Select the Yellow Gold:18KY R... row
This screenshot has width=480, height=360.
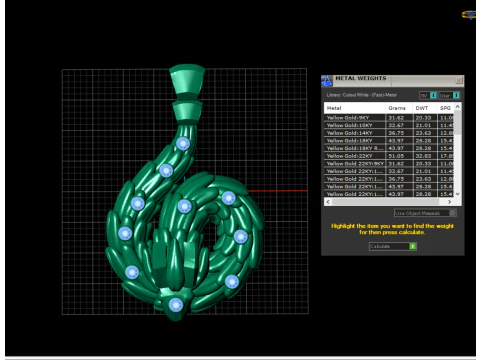click(389, 148)
